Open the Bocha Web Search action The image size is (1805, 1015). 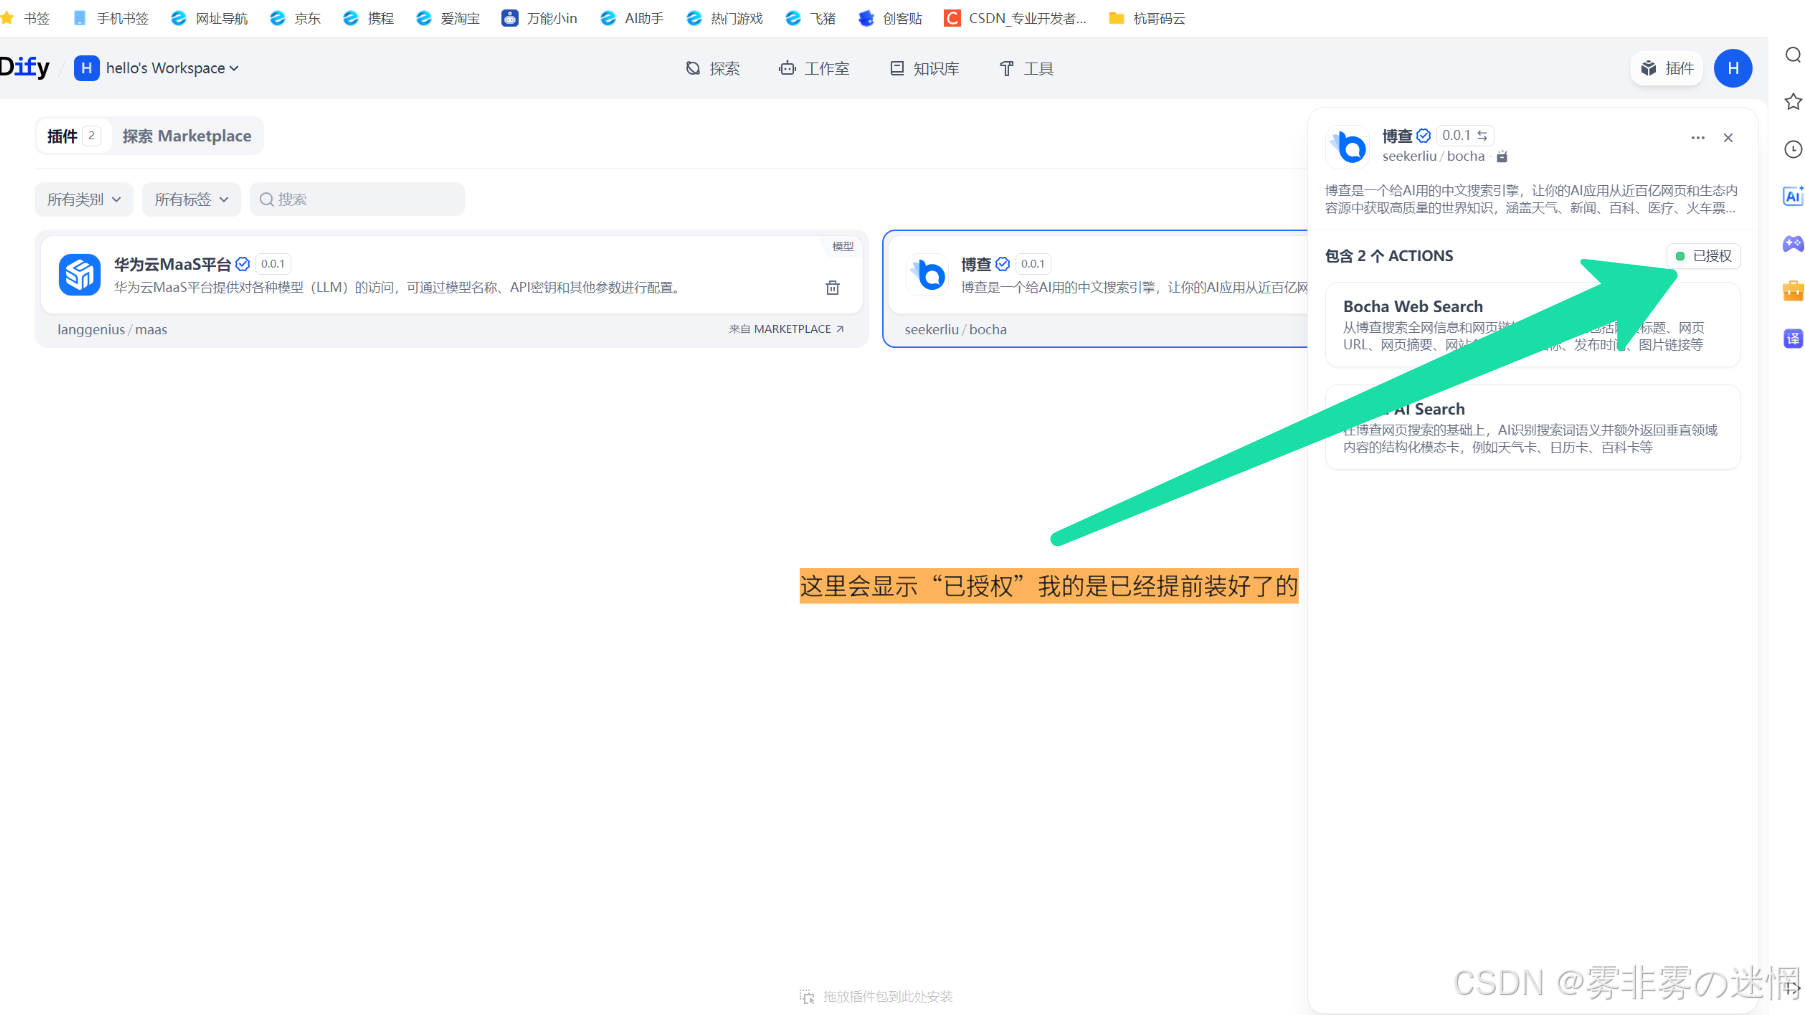pos(1533,325)
